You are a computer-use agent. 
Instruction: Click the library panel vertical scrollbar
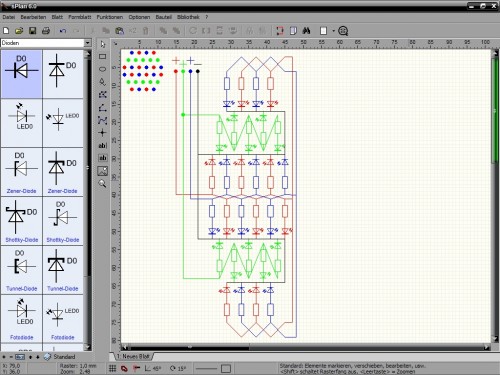(x=88, y=200)
